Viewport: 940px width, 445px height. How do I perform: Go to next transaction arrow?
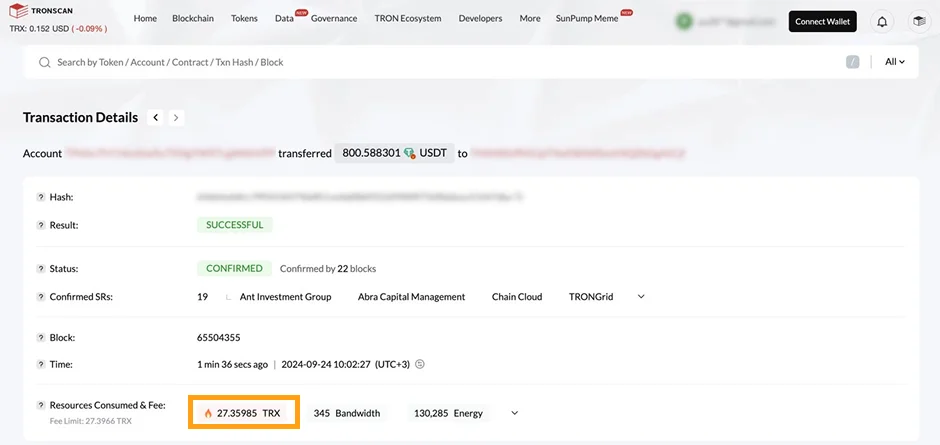[176, 118]
